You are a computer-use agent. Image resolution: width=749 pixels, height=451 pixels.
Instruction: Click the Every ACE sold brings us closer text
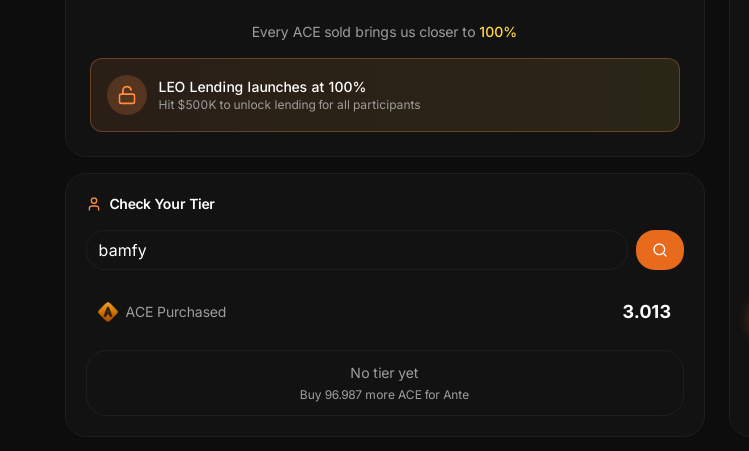[x=363, y=32]
